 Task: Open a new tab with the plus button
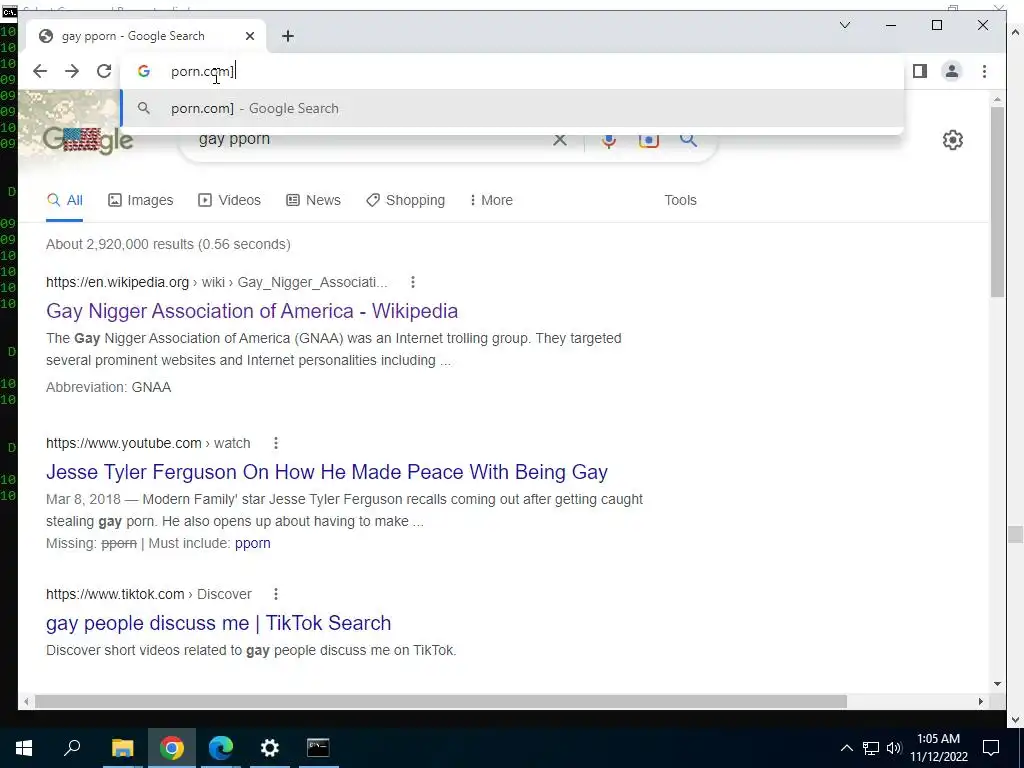point(288,37)
